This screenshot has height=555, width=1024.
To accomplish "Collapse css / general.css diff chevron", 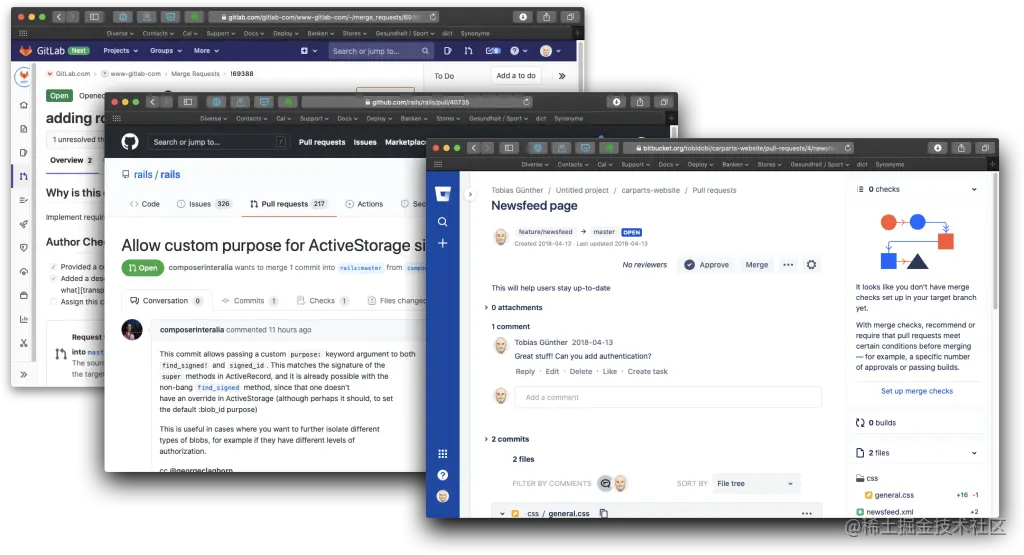I will point(502,514).
